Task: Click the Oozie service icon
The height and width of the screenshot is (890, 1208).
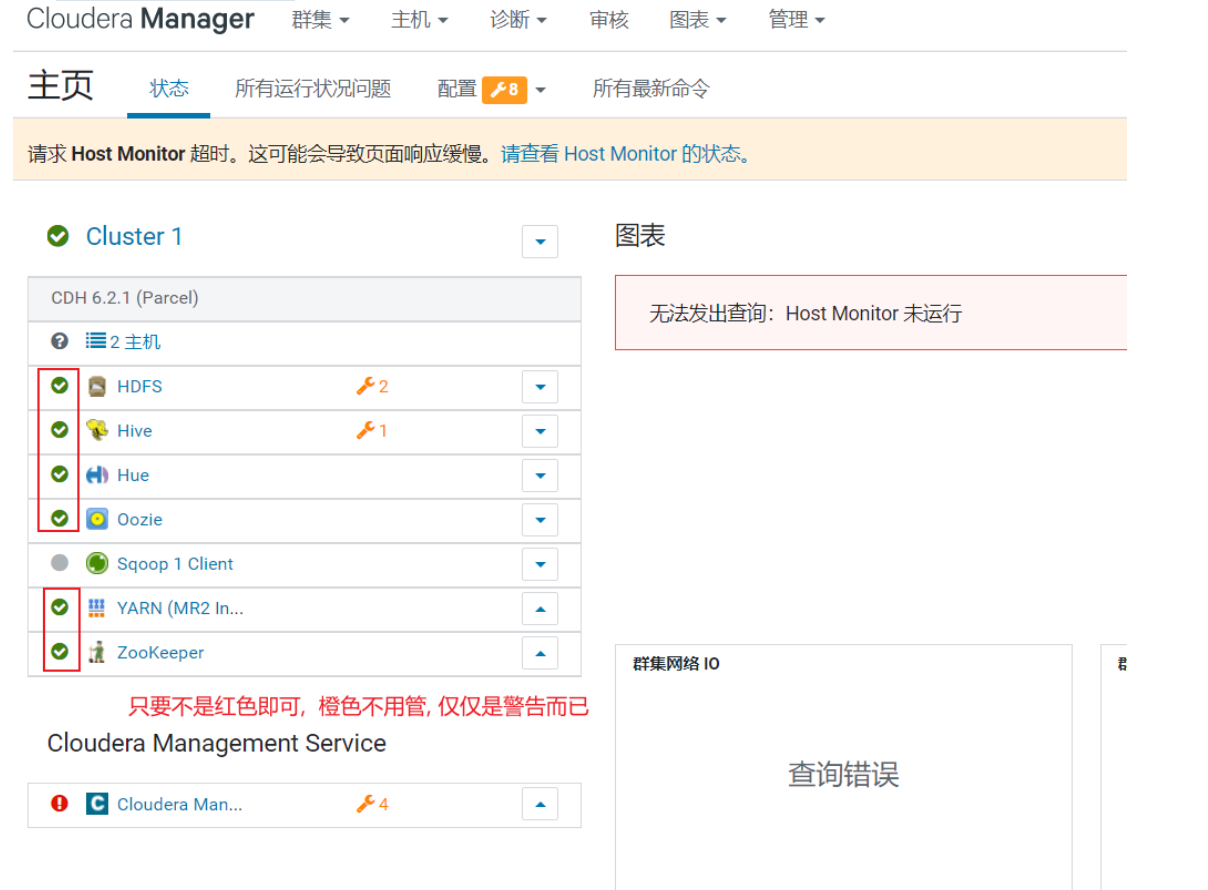Action: [x=97, y=519]
